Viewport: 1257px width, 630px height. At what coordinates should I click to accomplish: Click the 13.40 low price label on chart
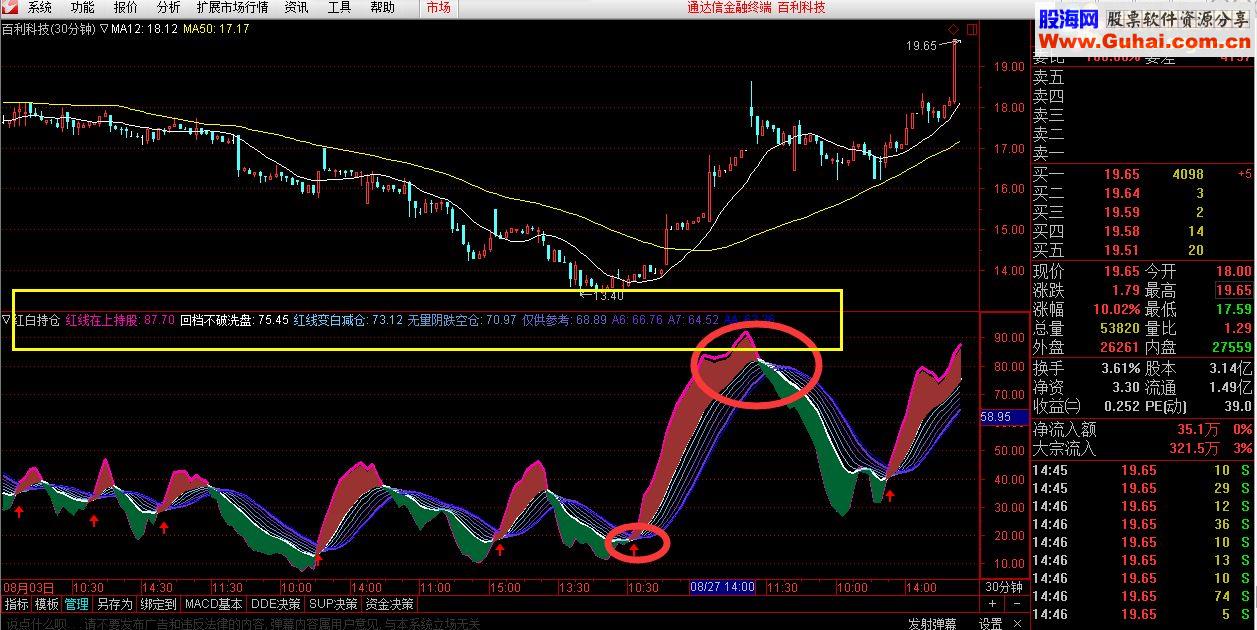coord(608,295)
